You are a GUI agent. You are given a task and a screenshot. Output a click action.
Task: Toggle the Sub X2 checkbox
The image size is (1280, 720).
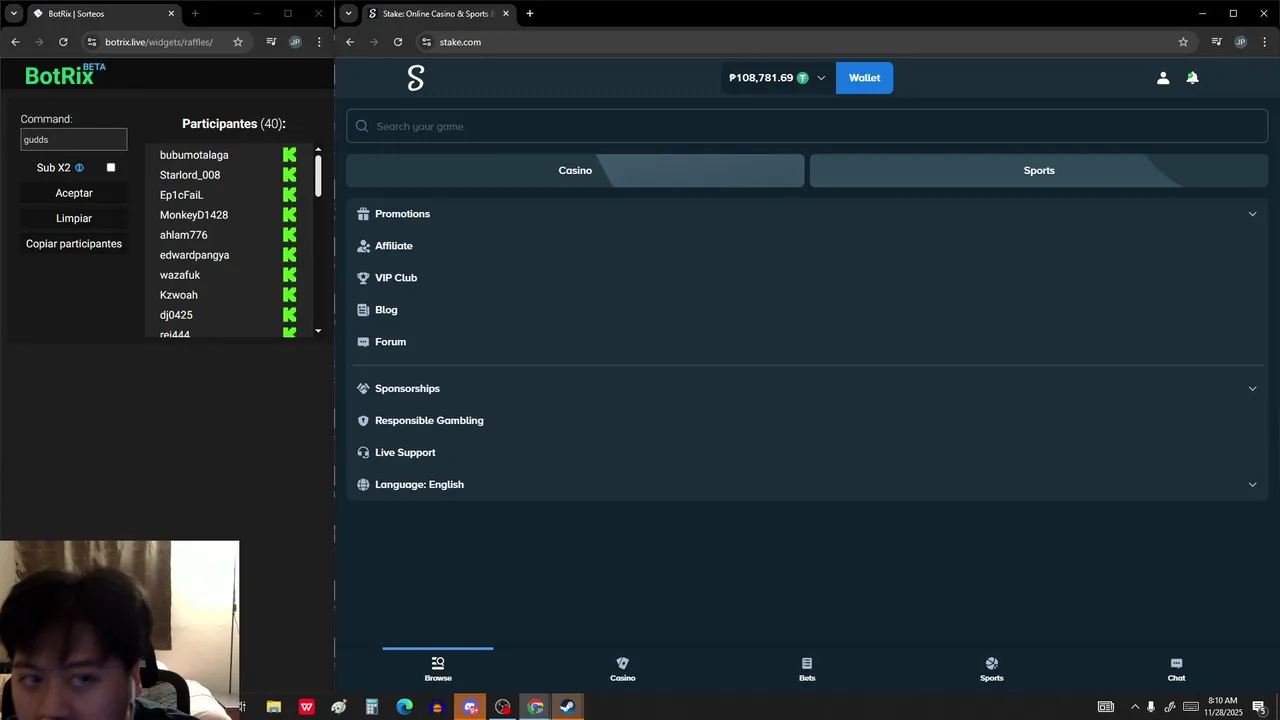click(111, 168)
